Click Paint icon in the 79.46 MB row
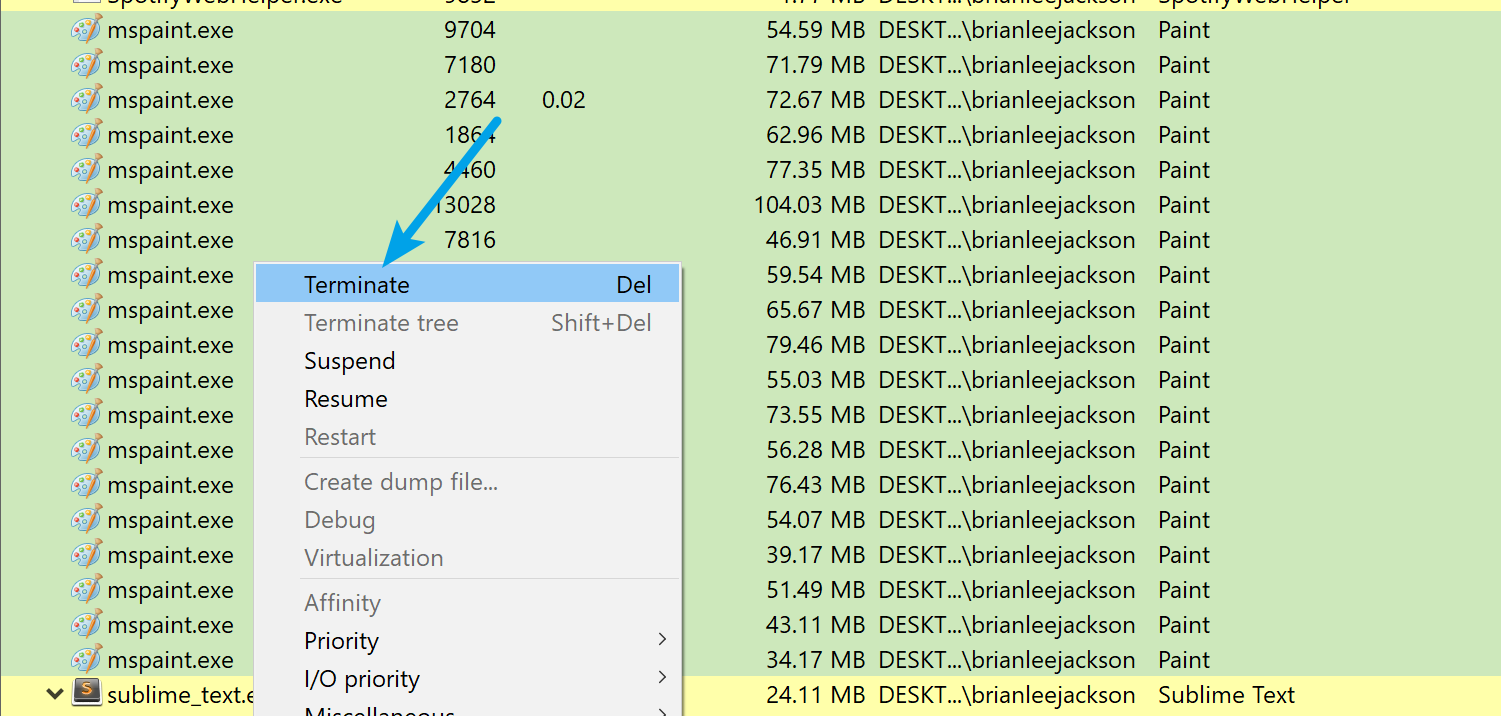This screenshot has width=1501, height=716. (x=87, y=345)
